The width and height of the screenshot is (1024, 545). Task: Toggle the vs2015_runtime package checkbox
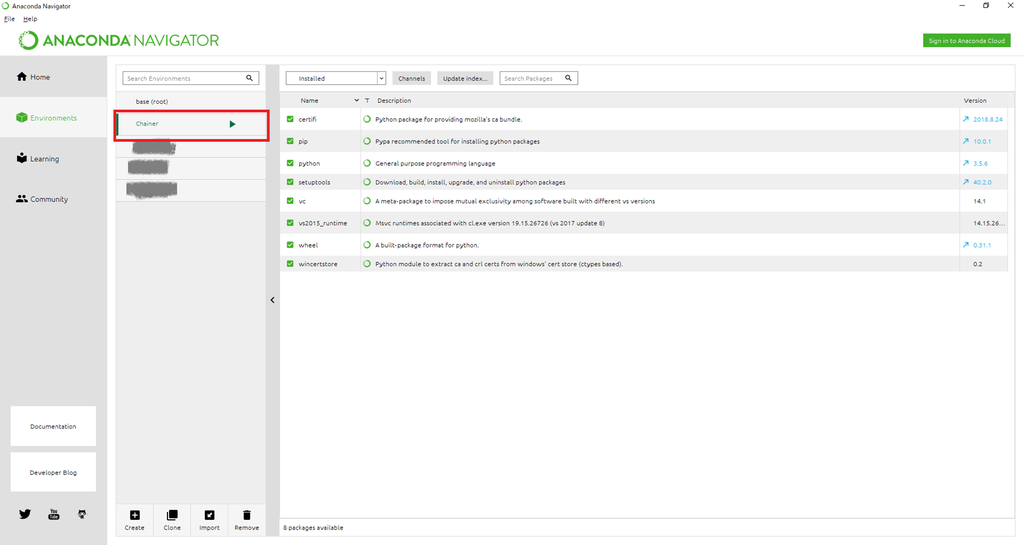(x=290, y=223)
